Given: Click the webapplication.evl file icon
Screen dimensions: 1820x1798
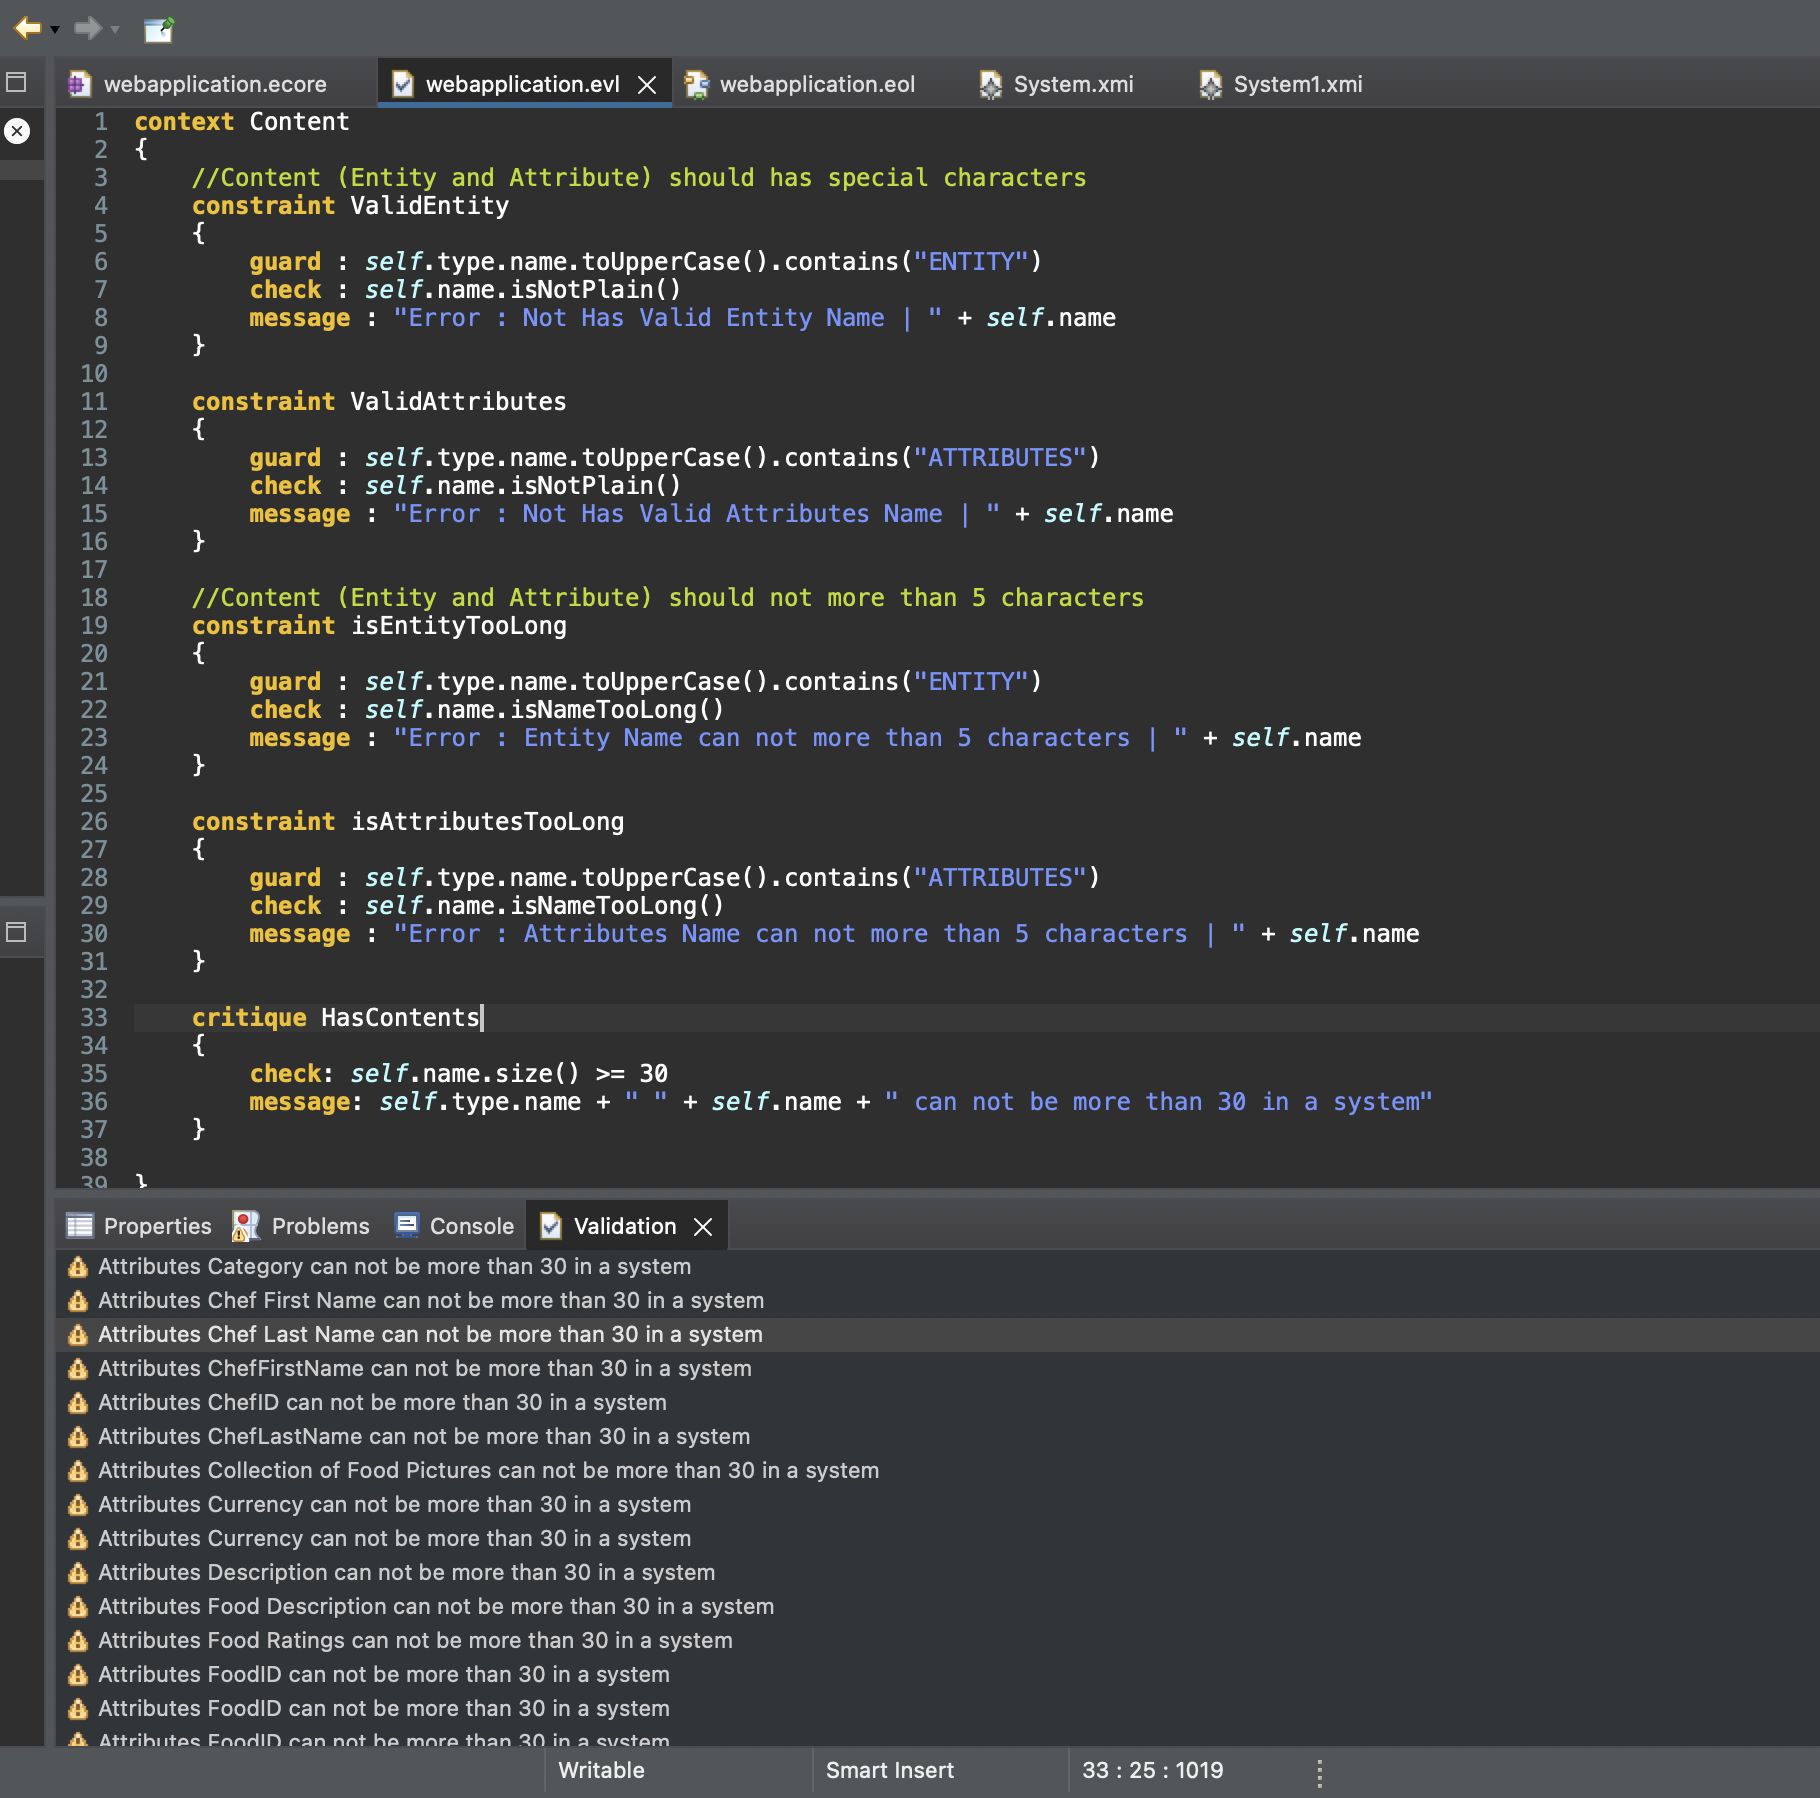Looking at the screenshot, I should coord(403,84).
